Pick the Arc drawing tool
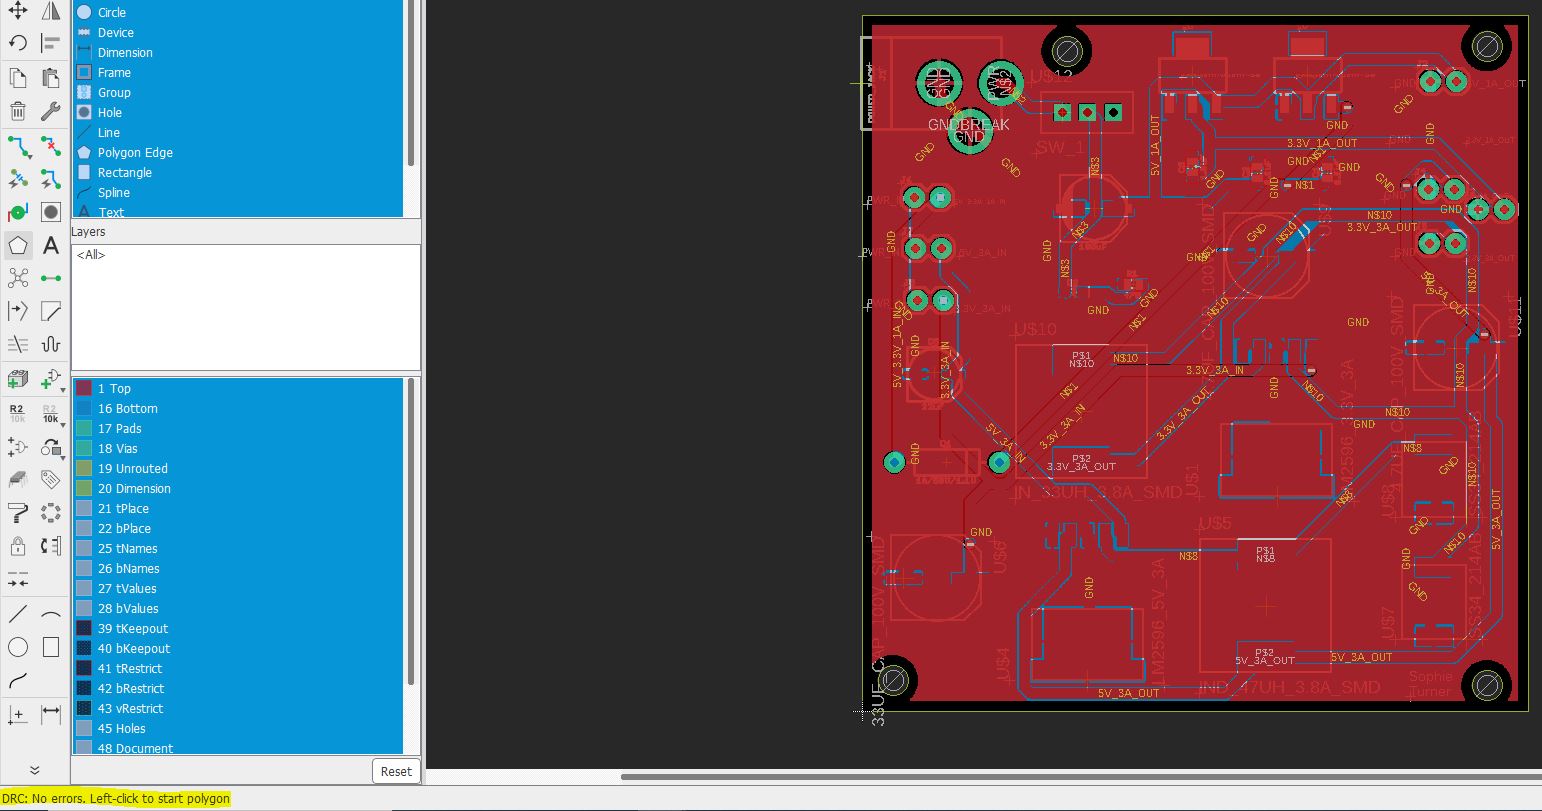Viewport: 1542px width, 811px height. tap(51, 614)
